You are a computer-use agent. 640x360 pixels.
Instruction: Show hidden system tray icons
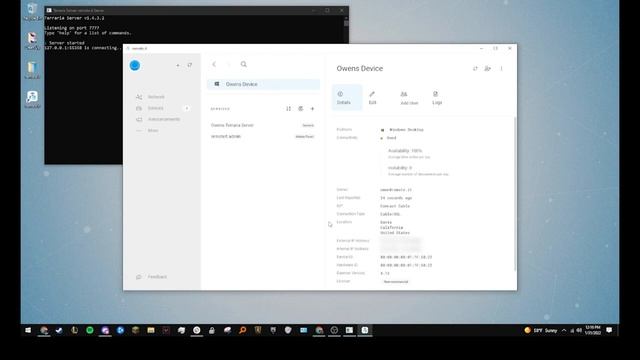tap(564, 330)
